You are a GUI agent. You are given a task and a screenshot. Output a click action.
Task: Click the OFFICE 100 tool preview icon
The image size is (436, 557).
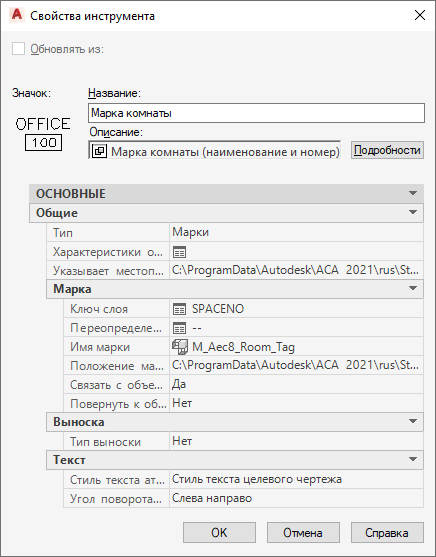click(x=43, y=134)
